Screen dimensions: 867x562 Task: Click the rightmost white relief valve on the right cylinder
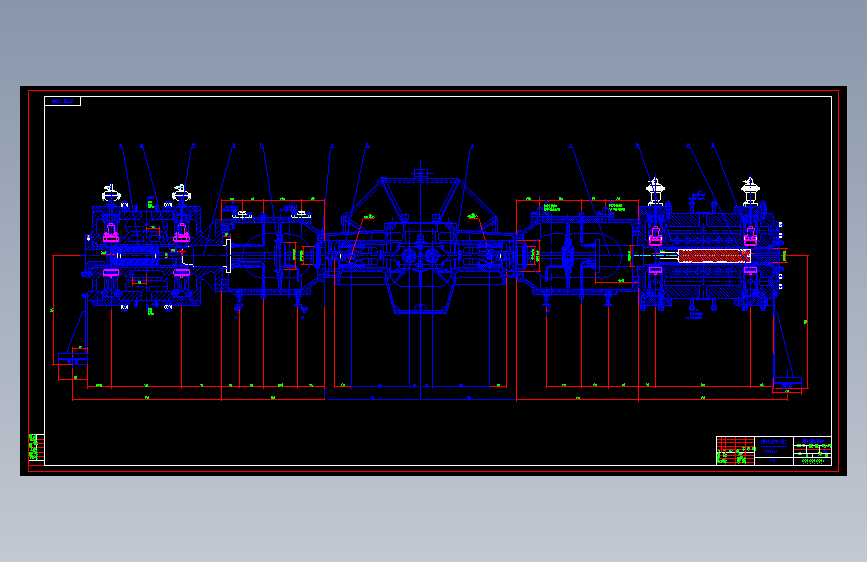750,190
